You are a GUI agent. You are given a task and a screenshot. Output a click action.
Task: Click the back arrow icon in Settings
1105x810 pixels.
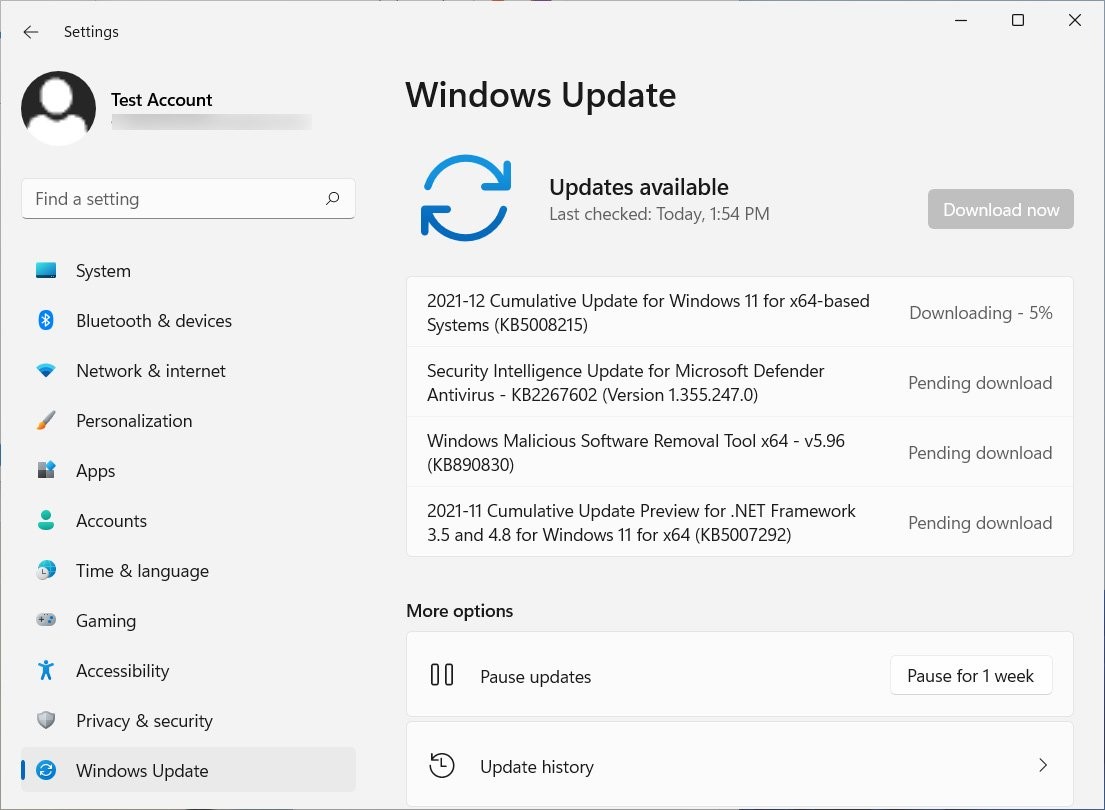(x=31, y=32)
